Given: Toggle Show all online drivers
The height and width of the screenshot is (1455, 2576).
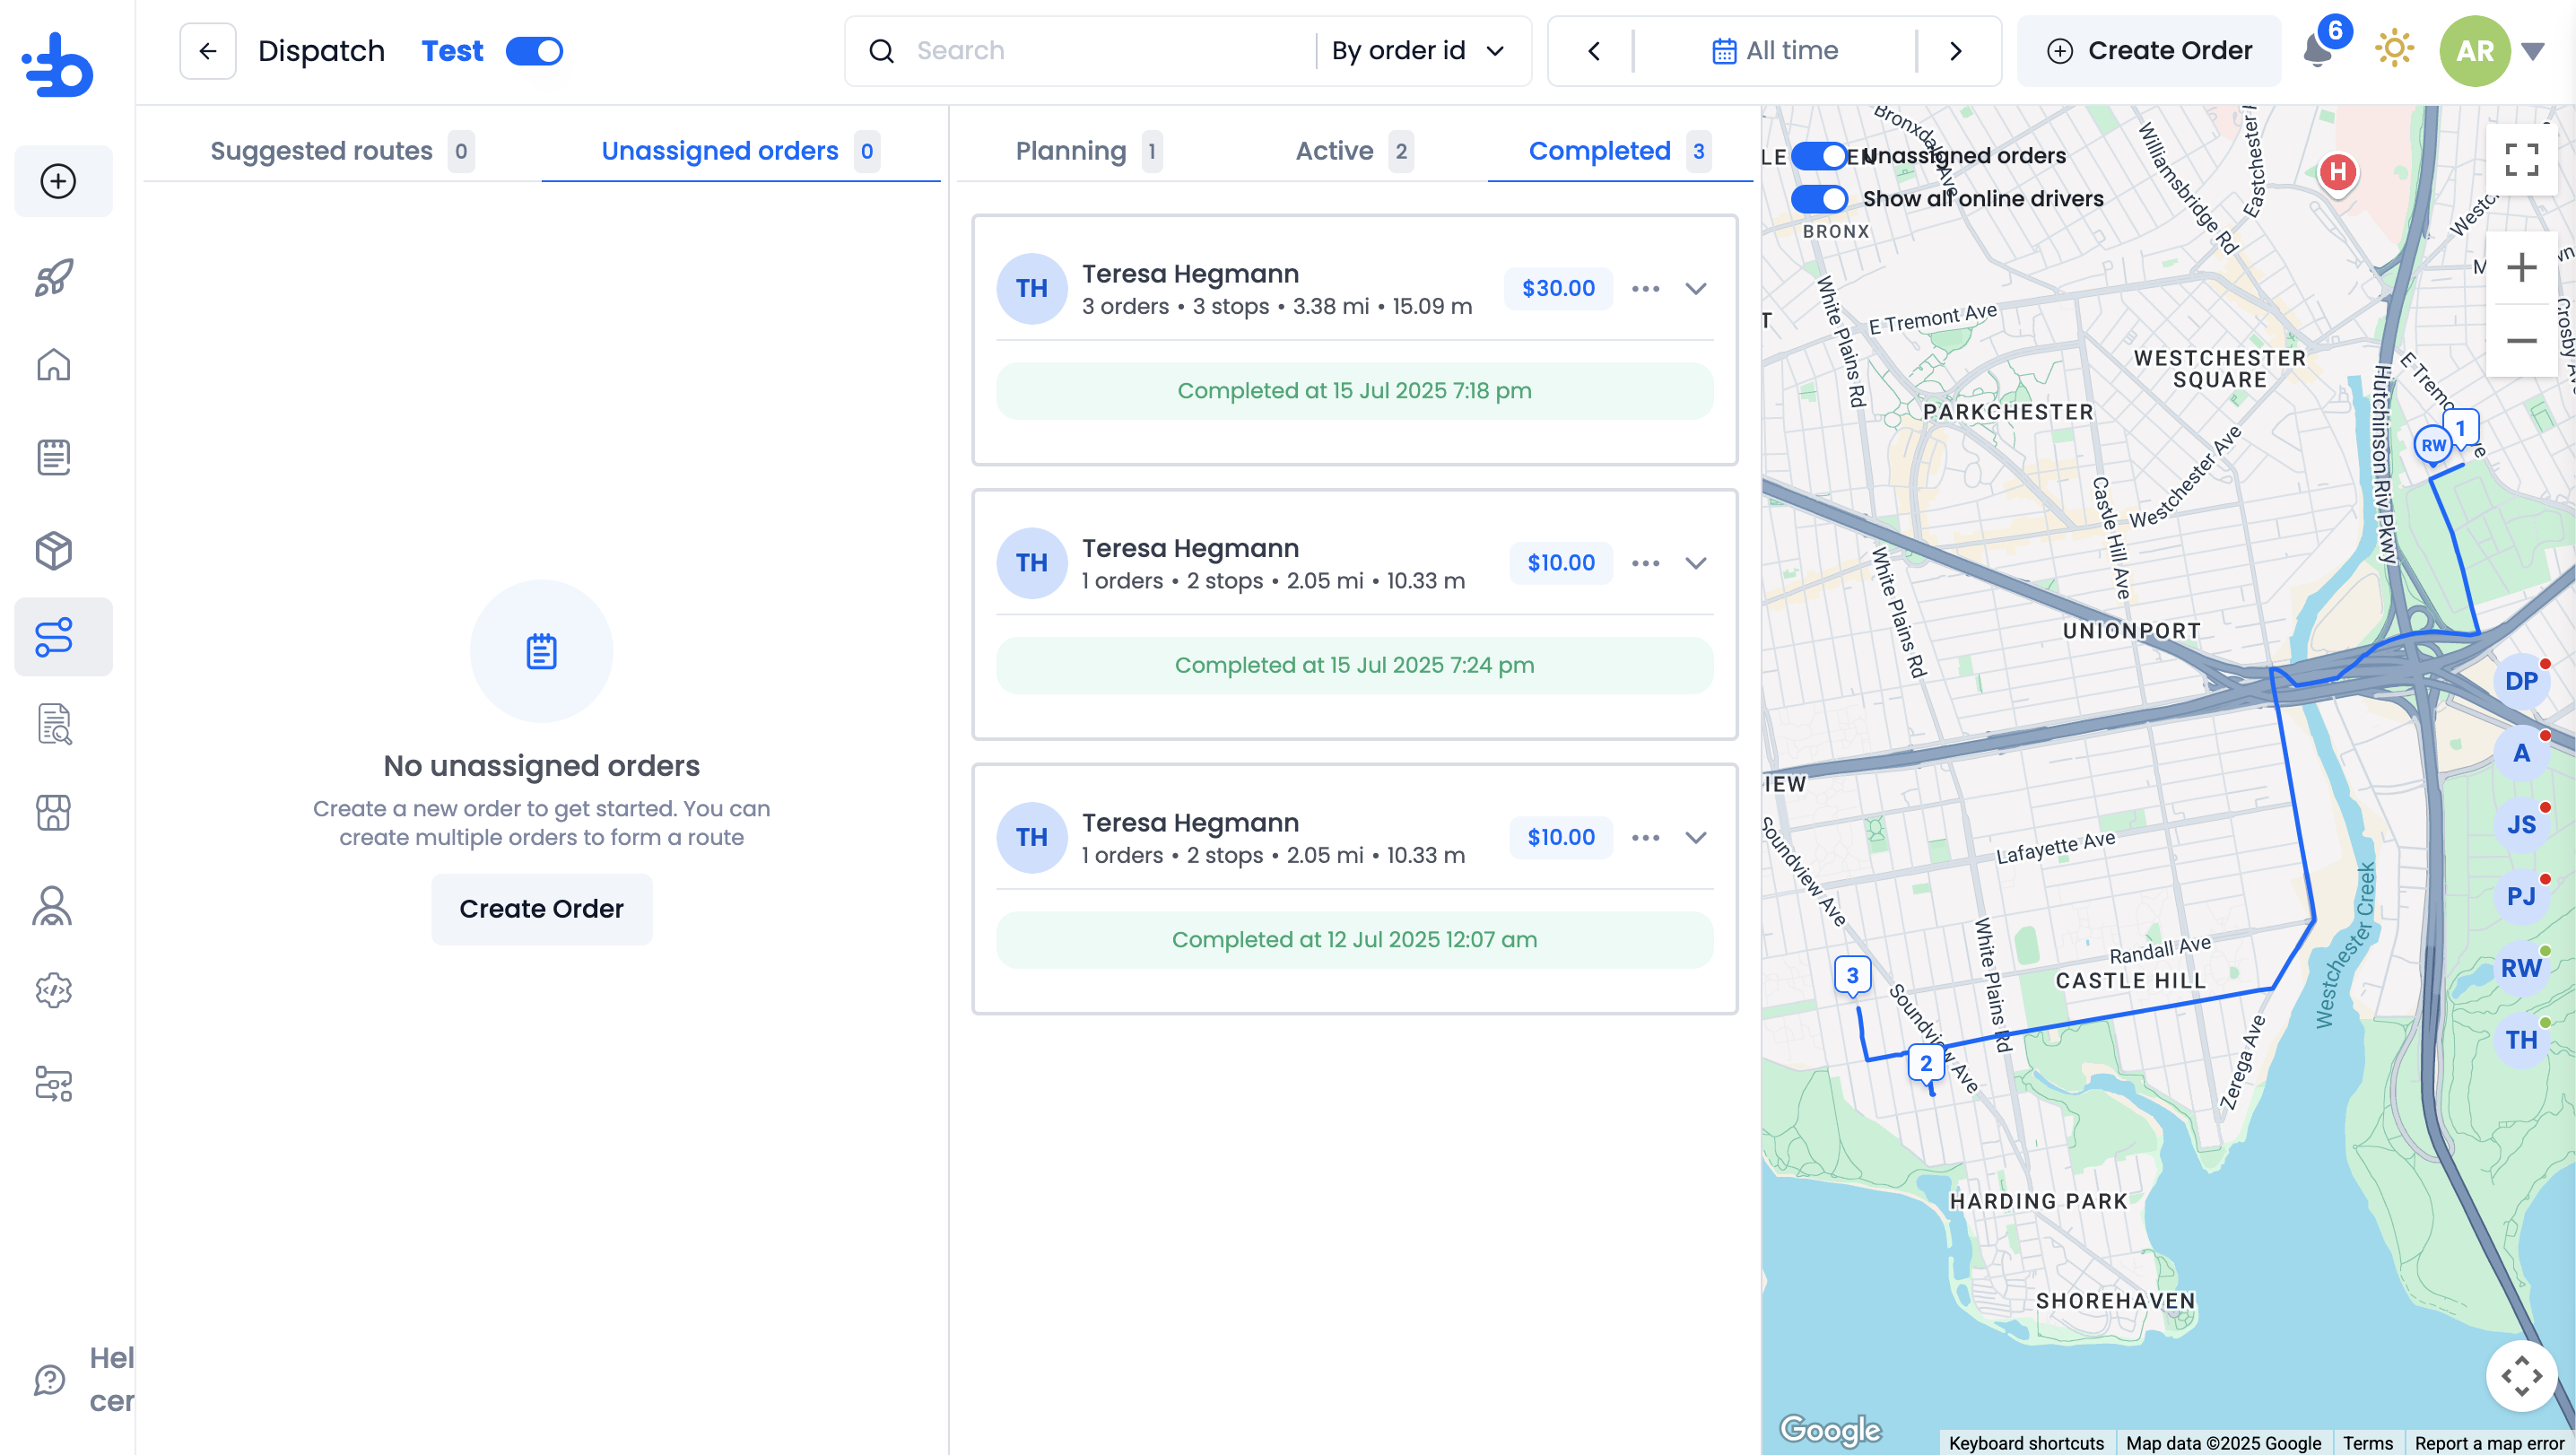Looking at the screenshot, I should 1818,199.
